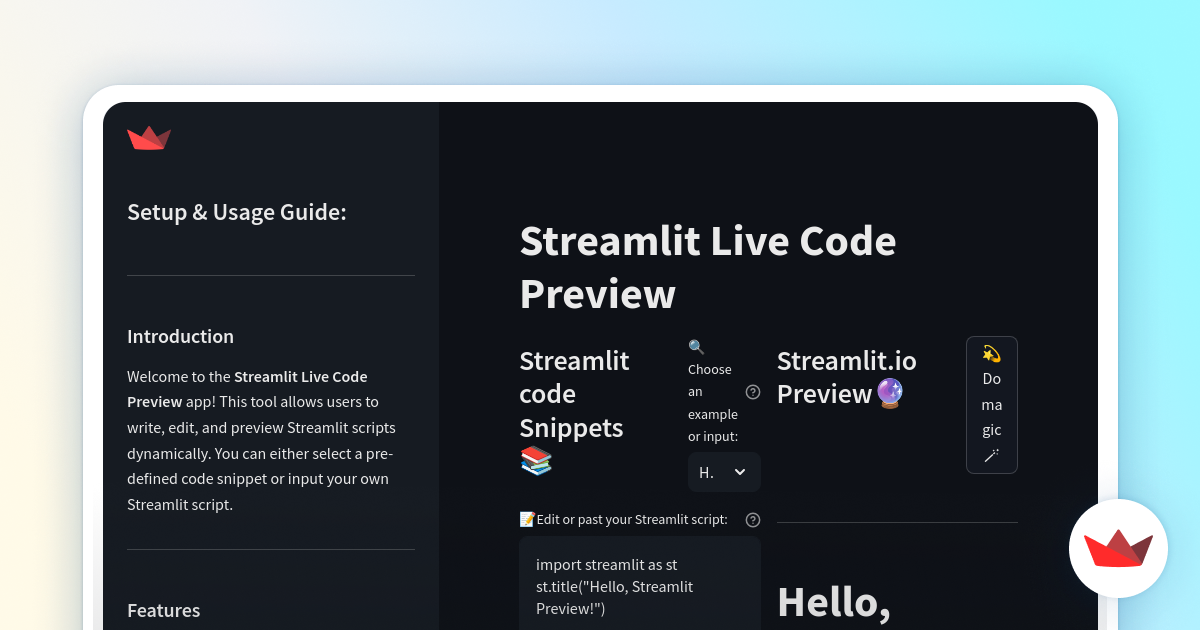This screenshot has height=630, width=1200.
Task: Open help tooltip for Choose an example
Action: coord(753,392)
